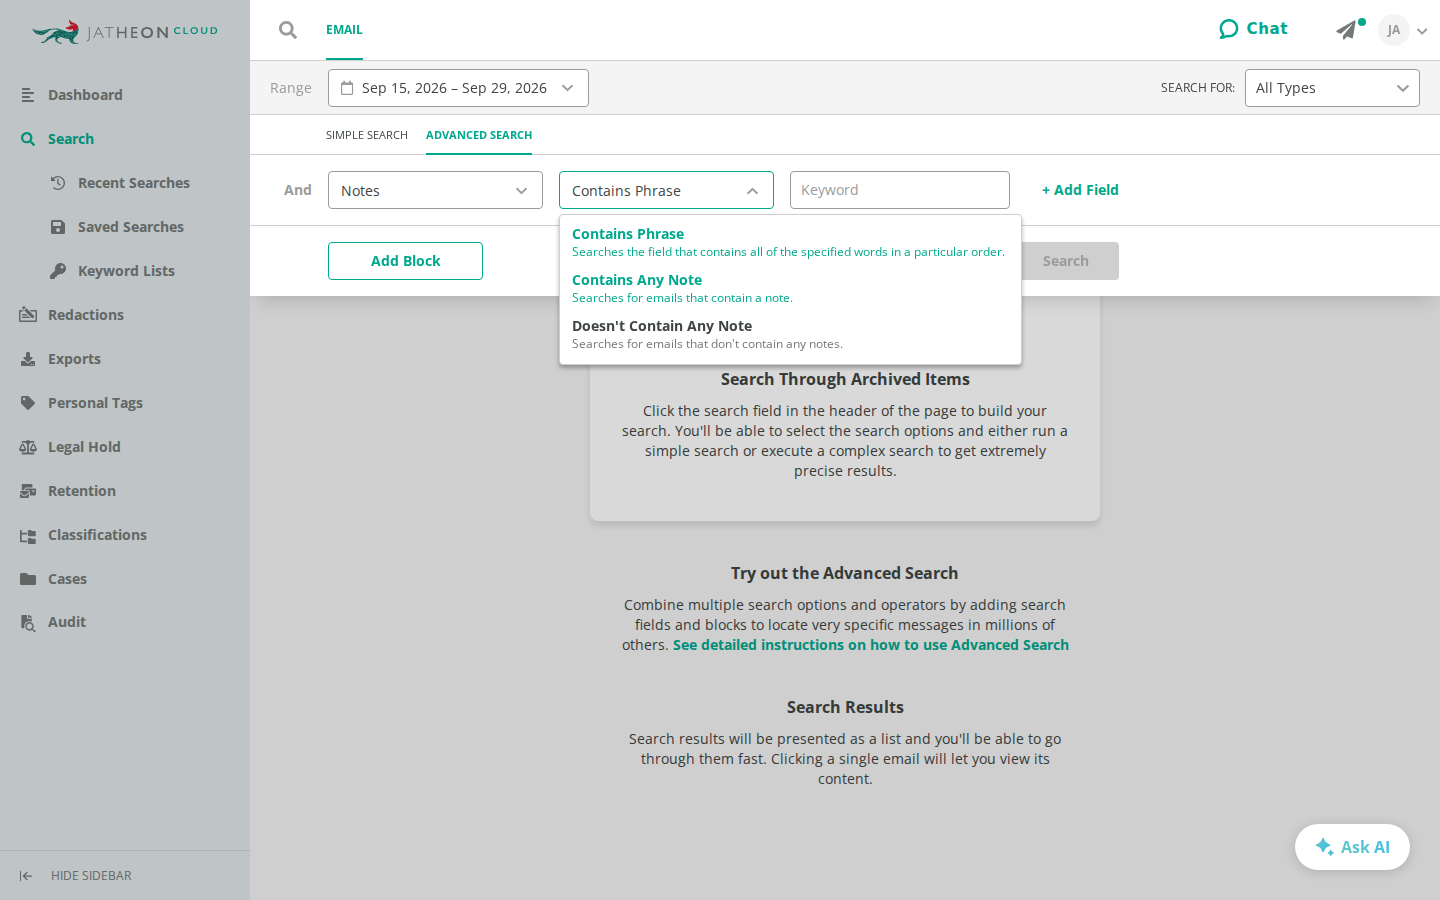The image size is (1440, 900).
Task: Click the Audit sidebar icon
Action: tap(28, 622)
